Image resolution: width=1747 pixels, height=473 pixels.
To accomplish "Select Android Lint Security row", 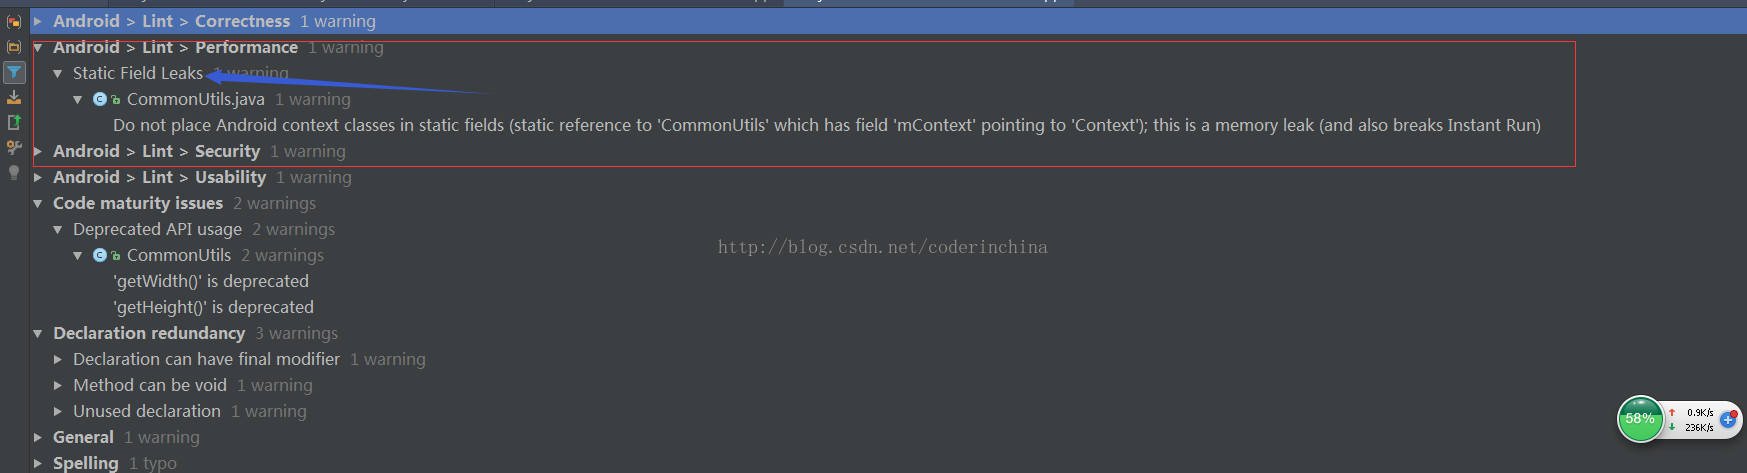I will click(199, 151).
